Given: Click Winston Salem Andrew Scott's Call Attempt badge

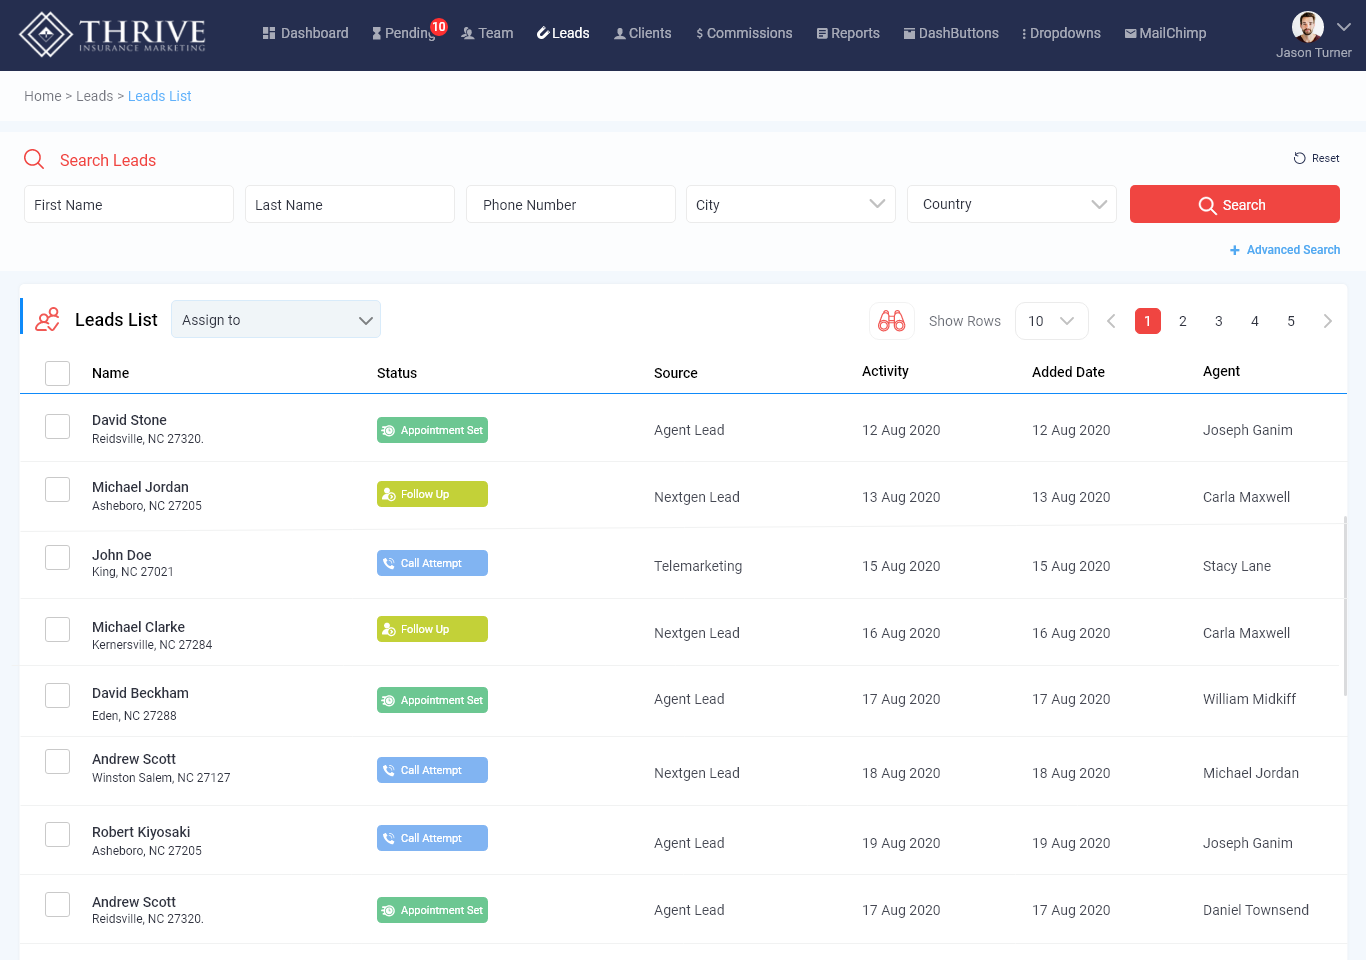Looking at the screenshot, I should (x=432, y=770).
